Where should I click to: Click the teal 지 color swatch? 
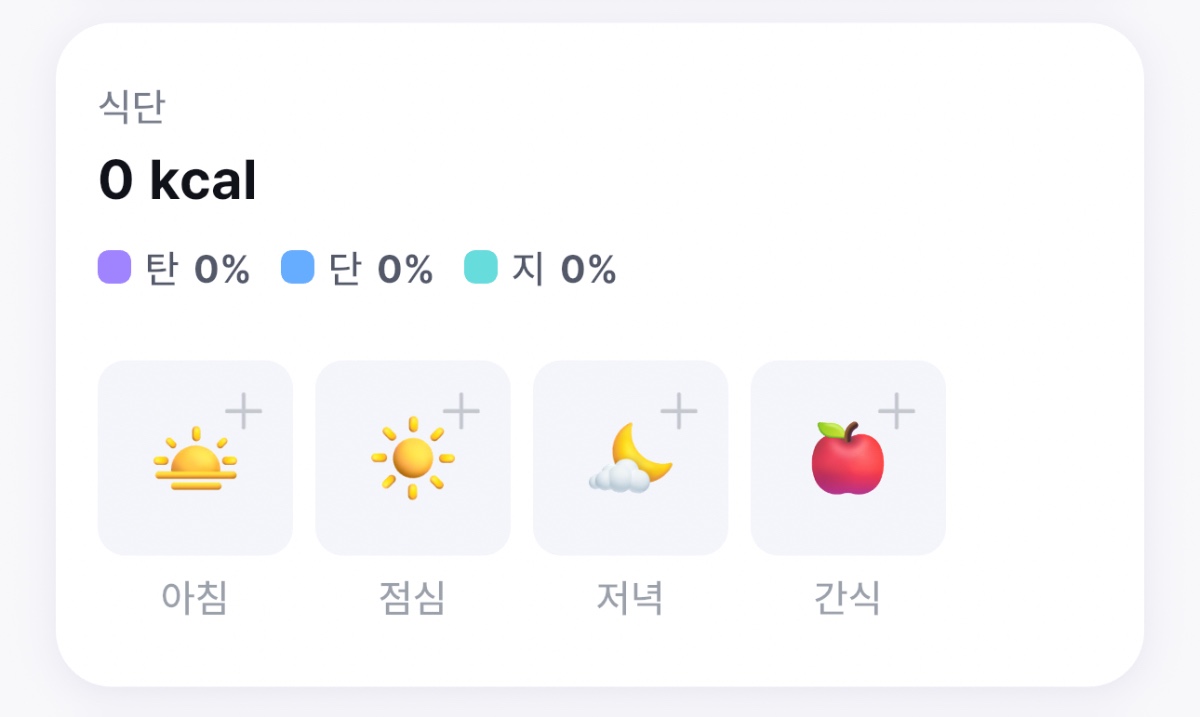coord(481,268)
